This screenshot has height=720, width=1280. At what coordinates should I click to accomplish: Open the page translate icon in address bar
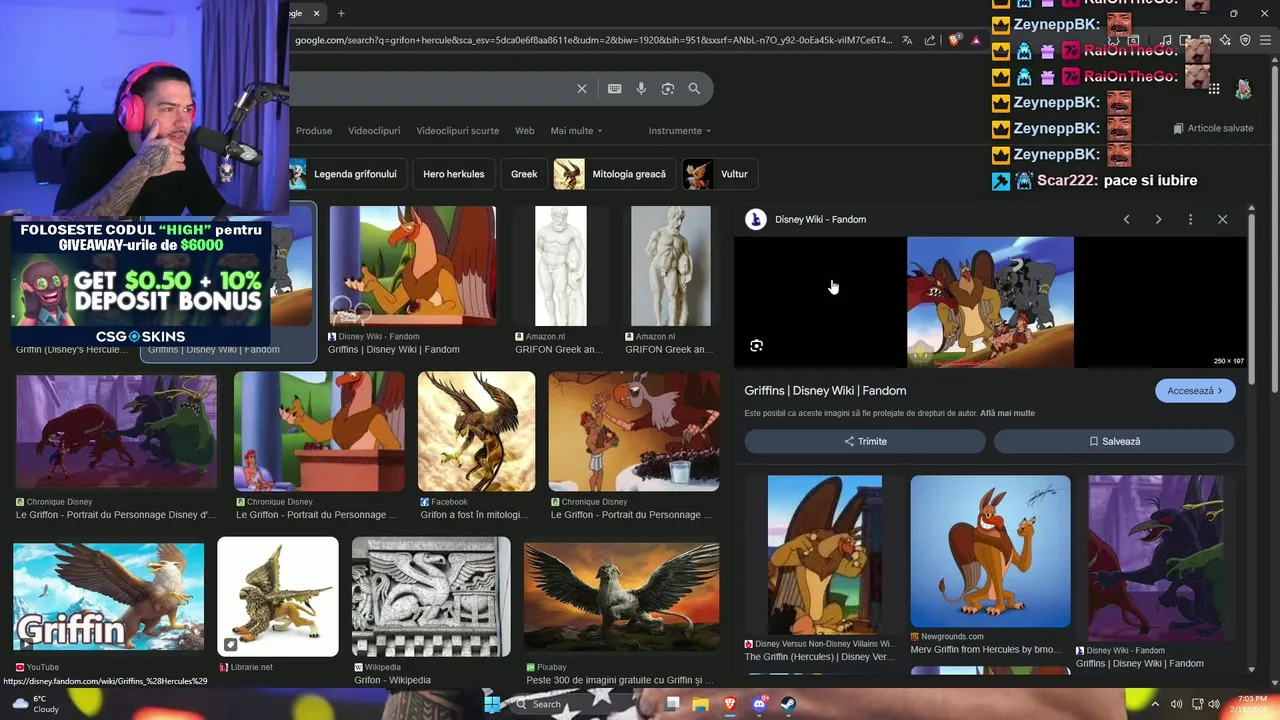907,40
